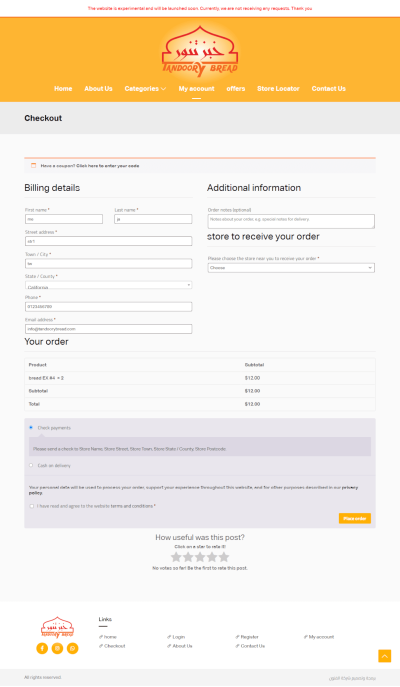400x687 pixels.
Task: Open the offers menu item
Action: (236, 89)
